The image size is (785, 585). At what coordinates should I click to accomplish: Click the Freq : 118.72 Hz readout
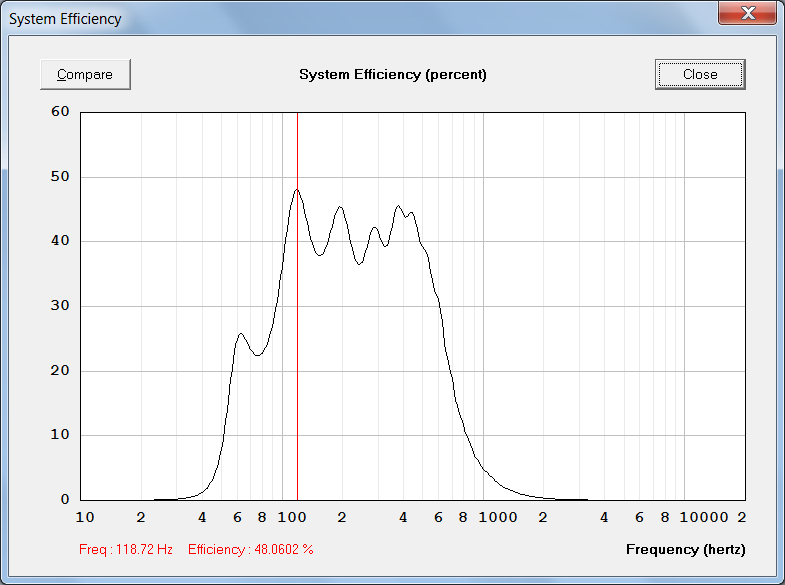[x=126, y=549]
